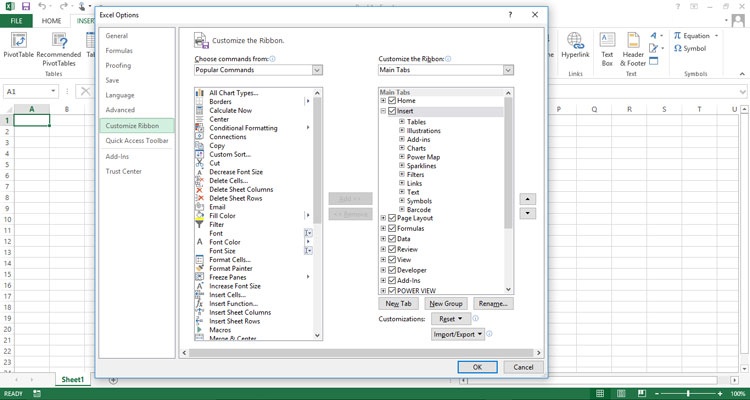
Task: Click the Rename button
Action: coord(493,304)
